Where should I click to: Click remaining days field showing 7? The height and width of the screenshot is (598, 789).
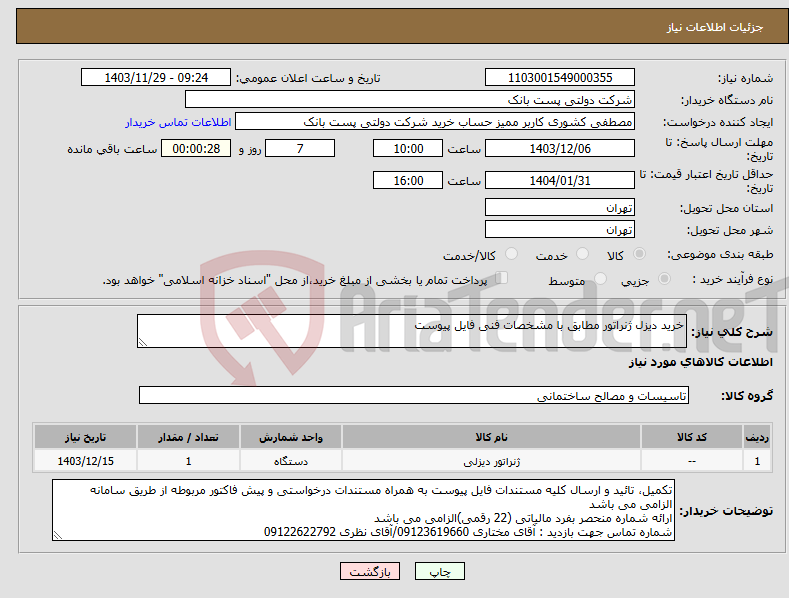(x=300, y=148)
